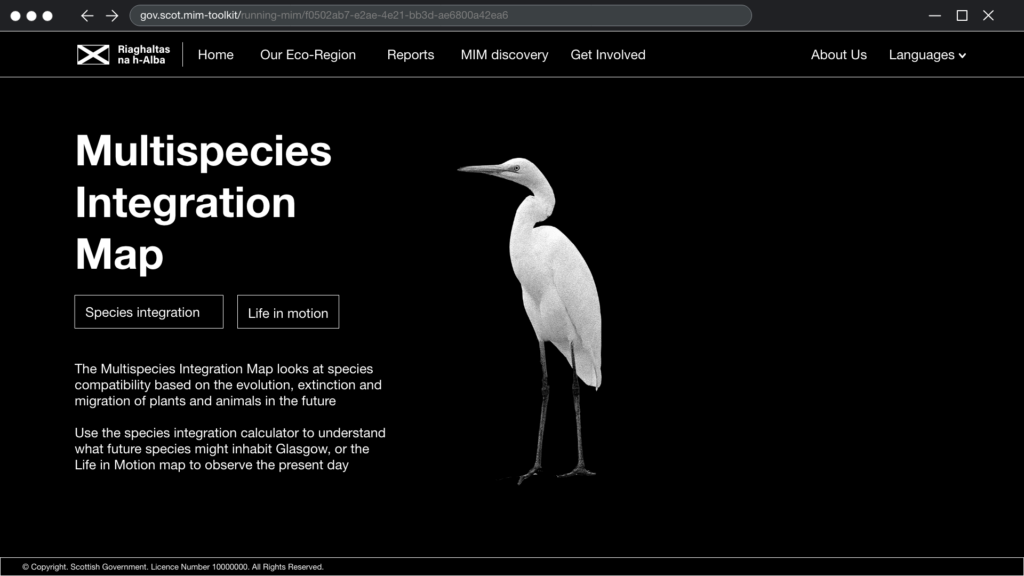
Task: Click the Species integration button
Action: 149,312
